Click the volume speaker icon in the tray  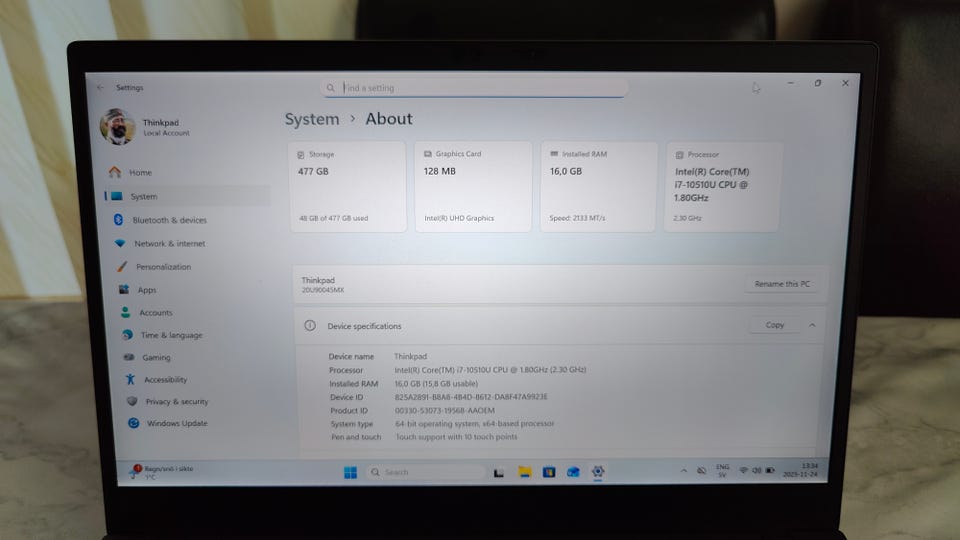point(757,470)
